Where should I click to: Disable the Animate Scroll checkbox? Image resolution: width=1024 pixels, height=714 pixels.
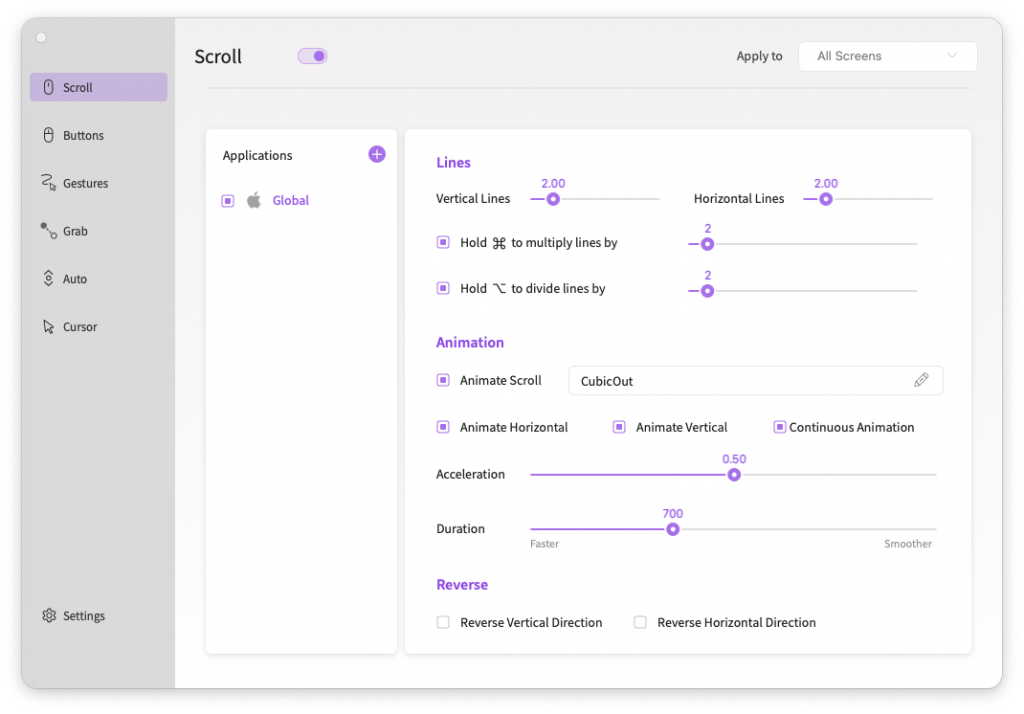click(x=443, y=380)
